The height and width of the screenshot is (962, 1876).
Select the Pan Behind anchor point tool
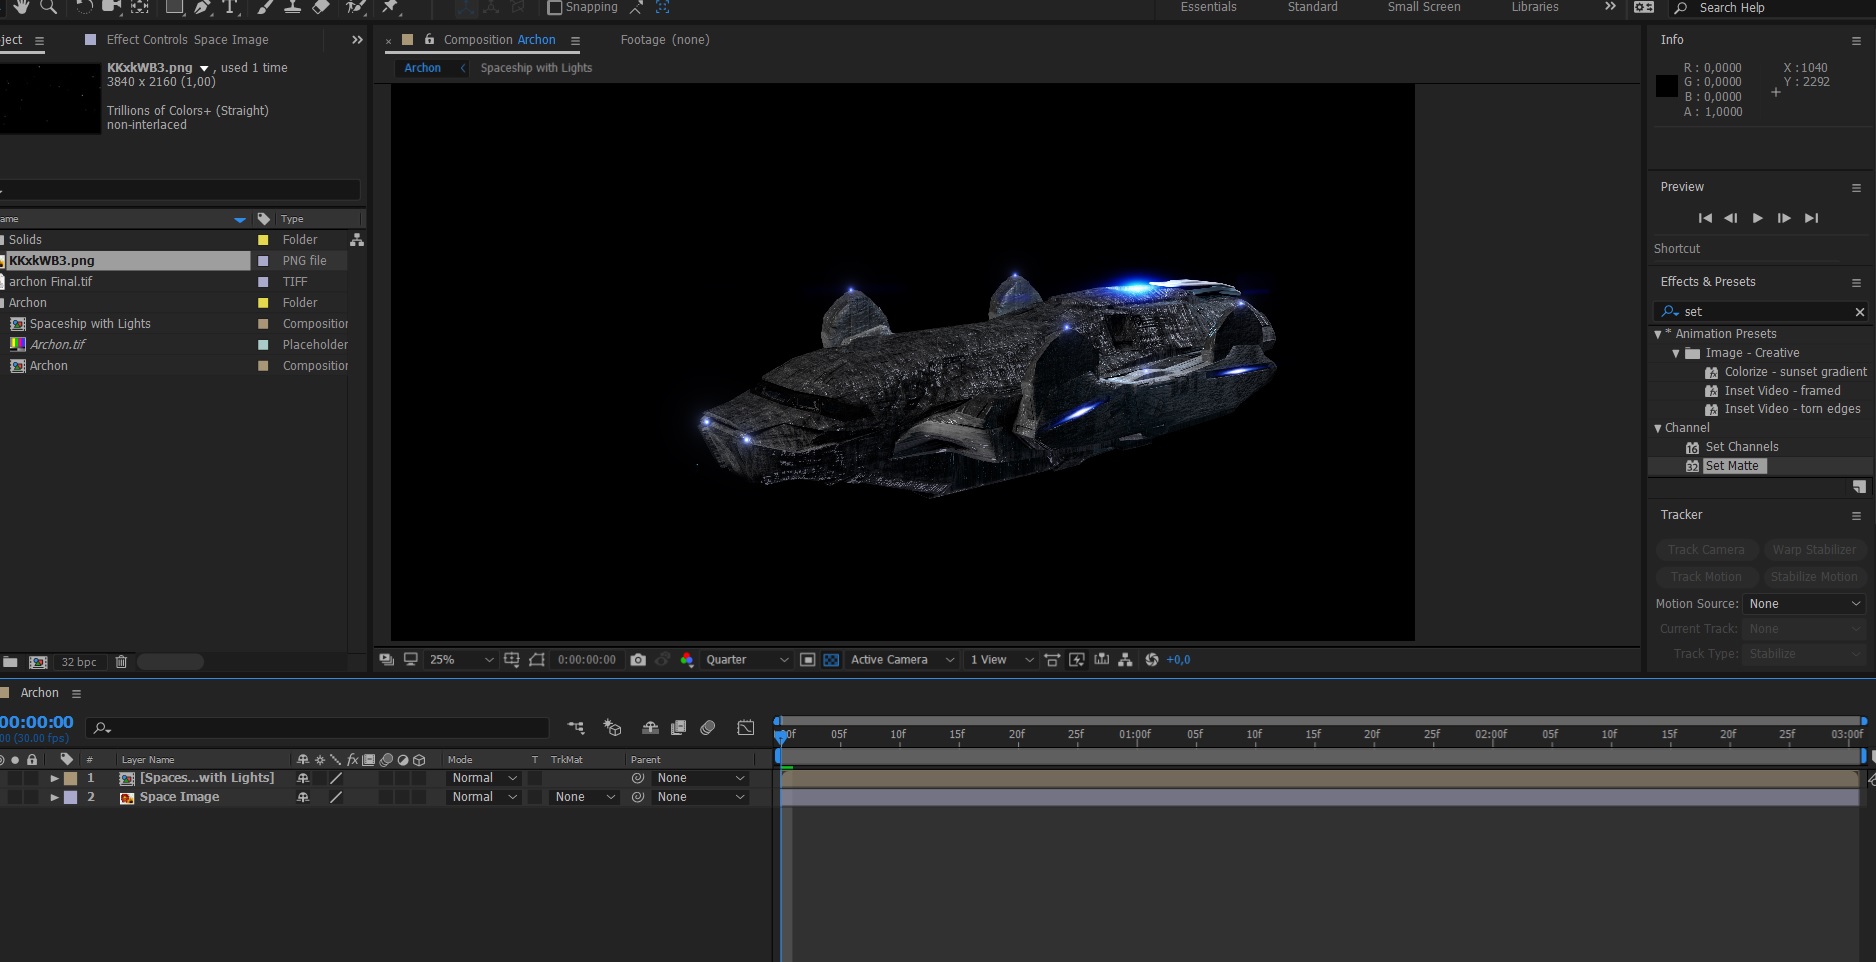140,7
